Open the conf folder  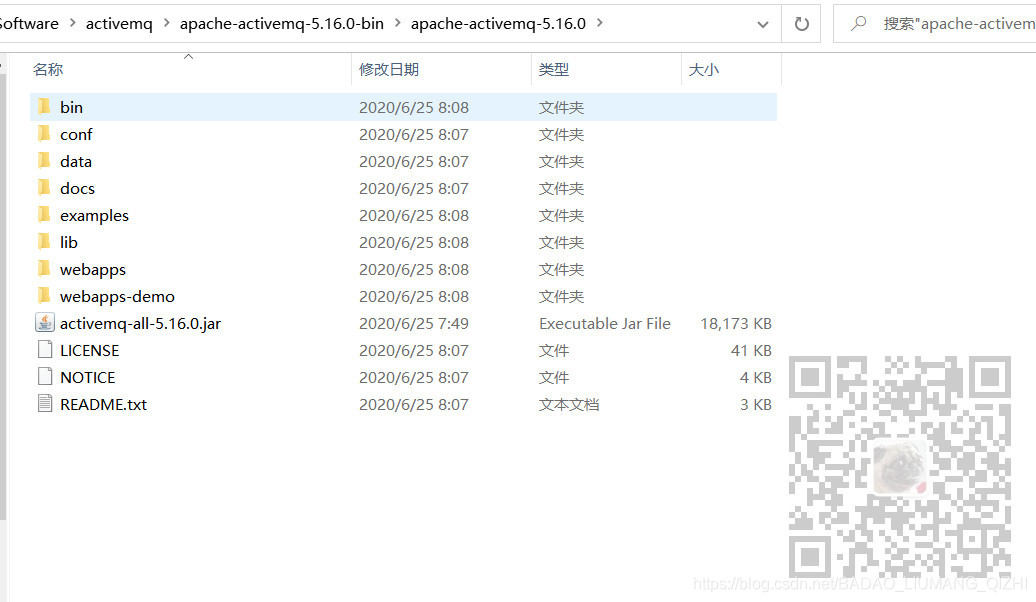77,134
